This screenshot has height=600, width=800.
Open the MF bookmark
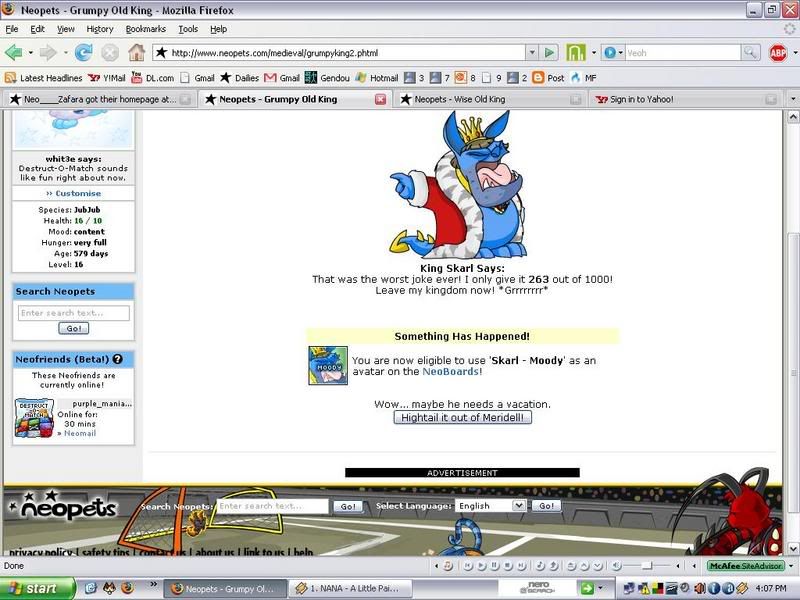583,78
